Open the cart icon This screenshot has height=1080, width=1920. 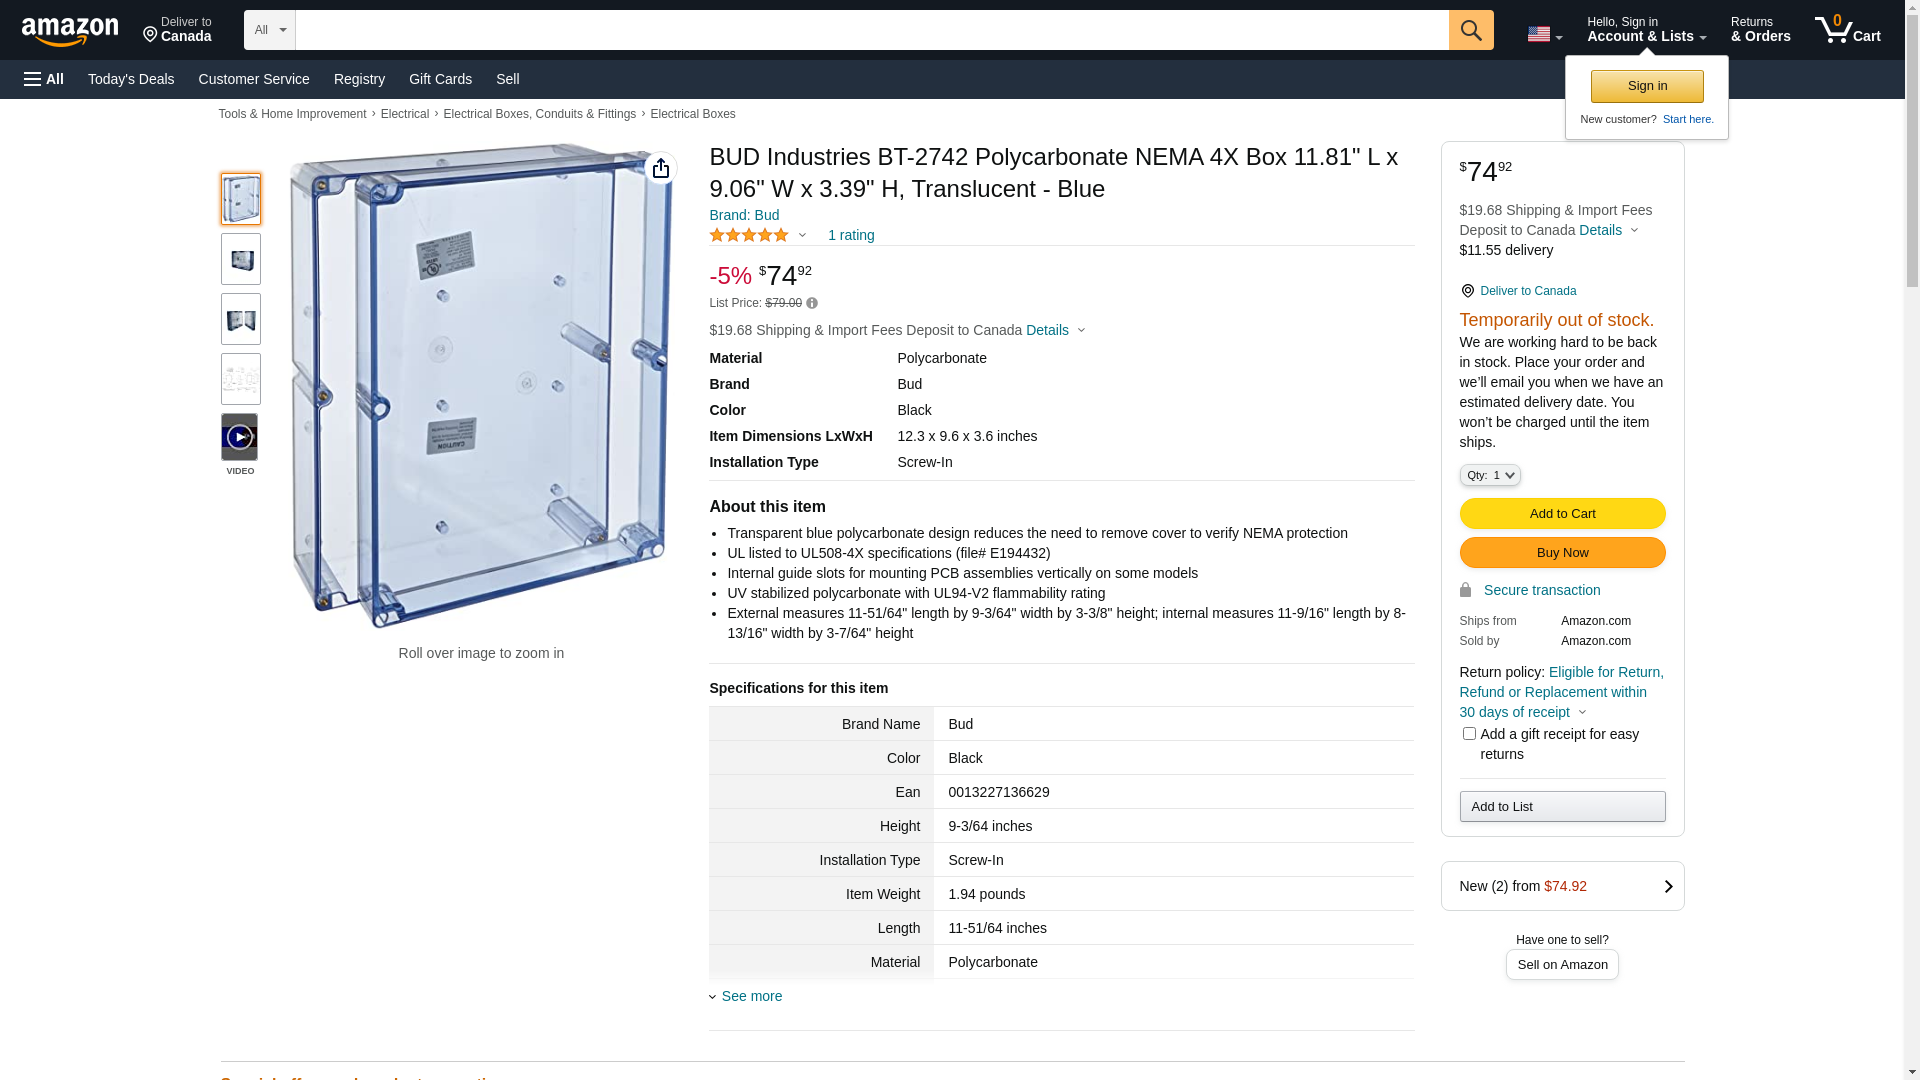[1848, 30]
